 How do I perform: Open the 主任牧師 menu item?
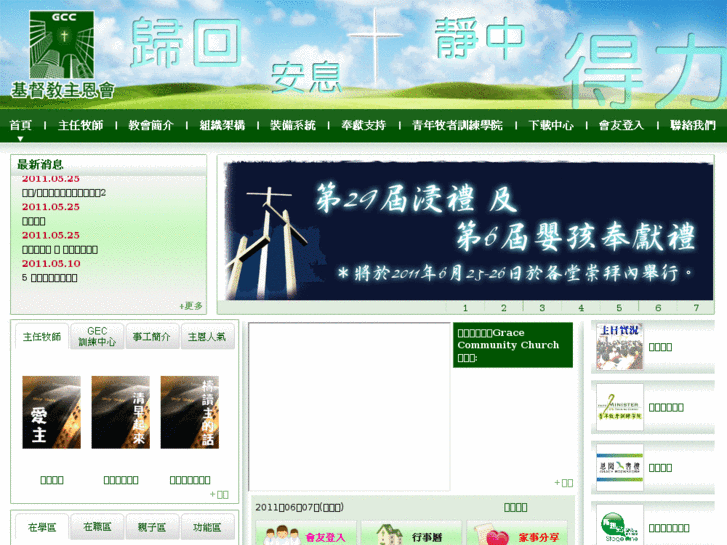click(x=80, y=125)
